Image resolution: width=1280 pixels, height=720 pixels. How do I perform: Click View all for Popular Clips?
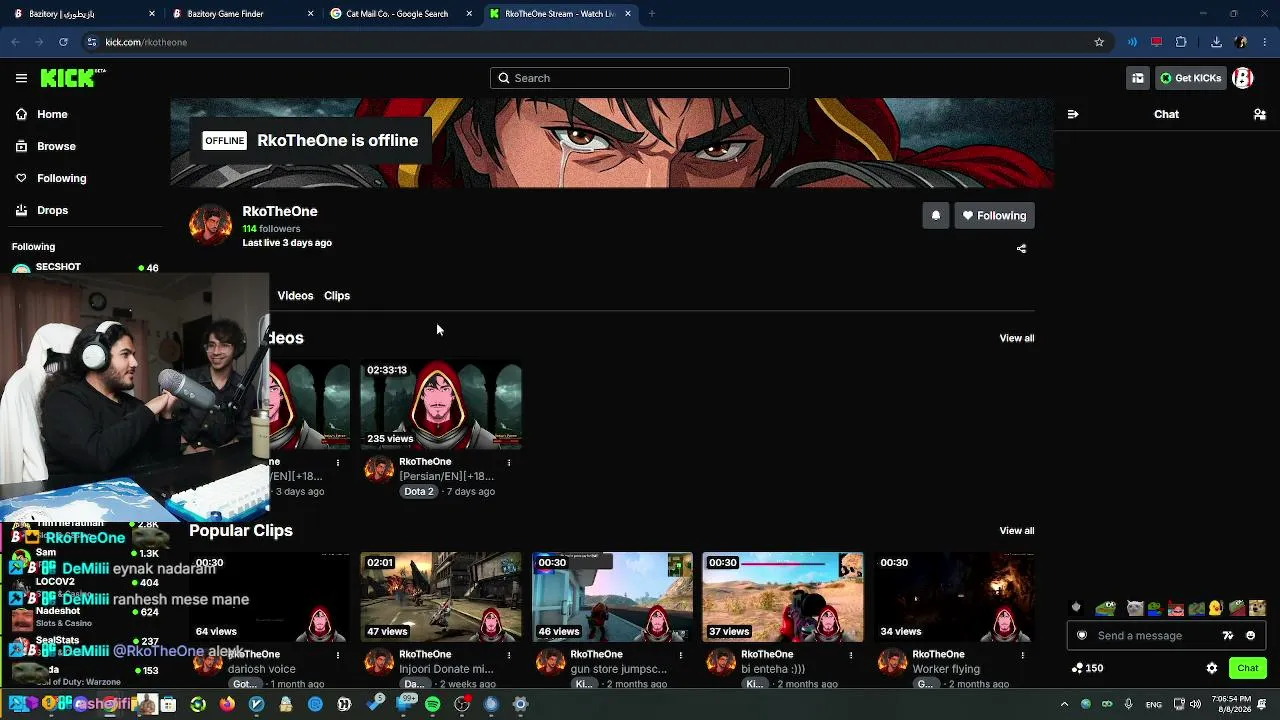pyautogui.click(x=1017, y=531)
